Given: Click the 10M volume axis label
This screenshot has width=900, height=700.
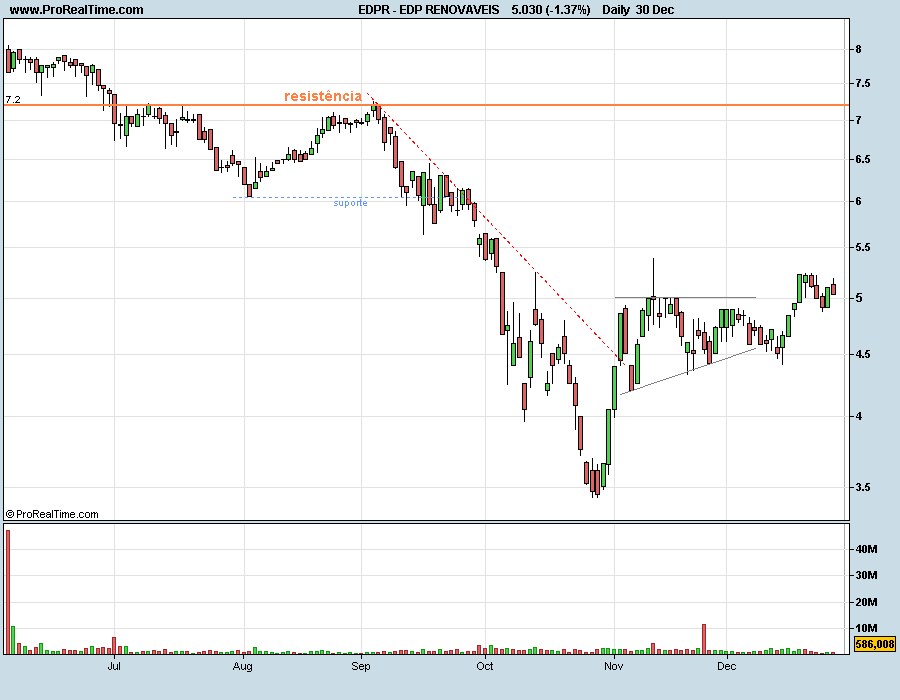Looking at the screenshot, I should pos(866,628).
